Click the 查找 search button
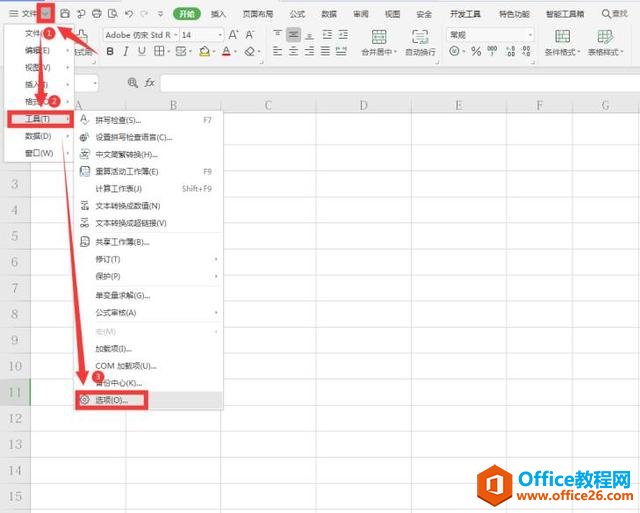This screenshot has height=513, width=640. click(615, 14)
